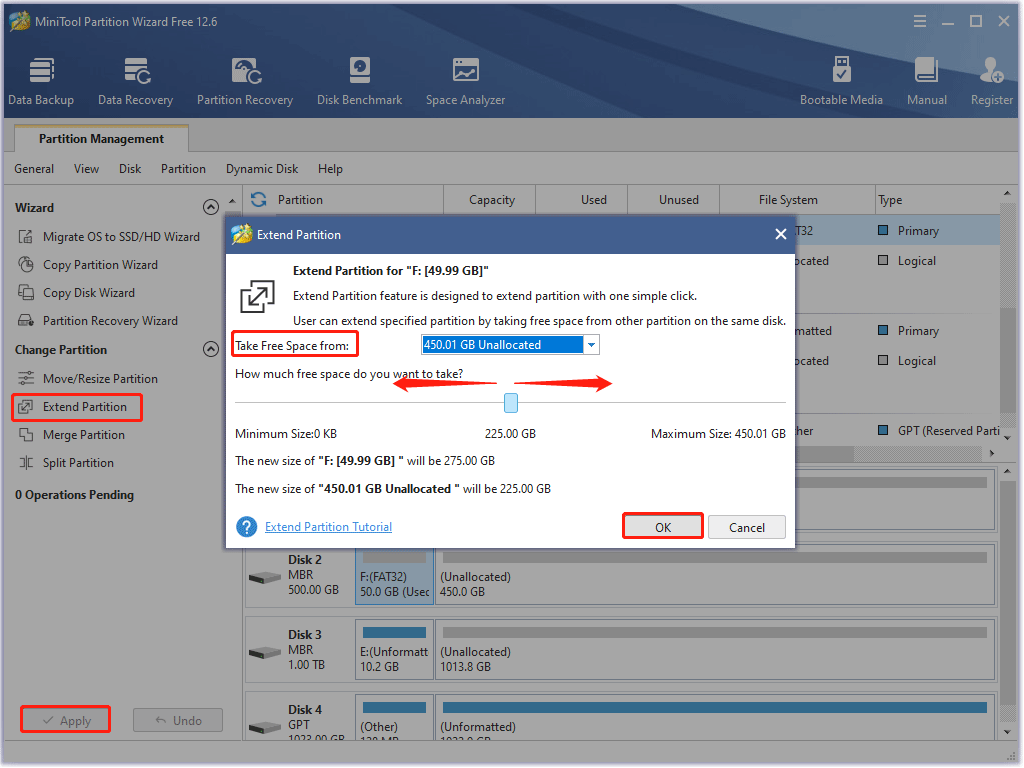Image resolution: width=1024 pixels, height=768 pixels.
Task: Select the F:(FAT32) partition on Disk 2
Action: [x=394, y=577]
